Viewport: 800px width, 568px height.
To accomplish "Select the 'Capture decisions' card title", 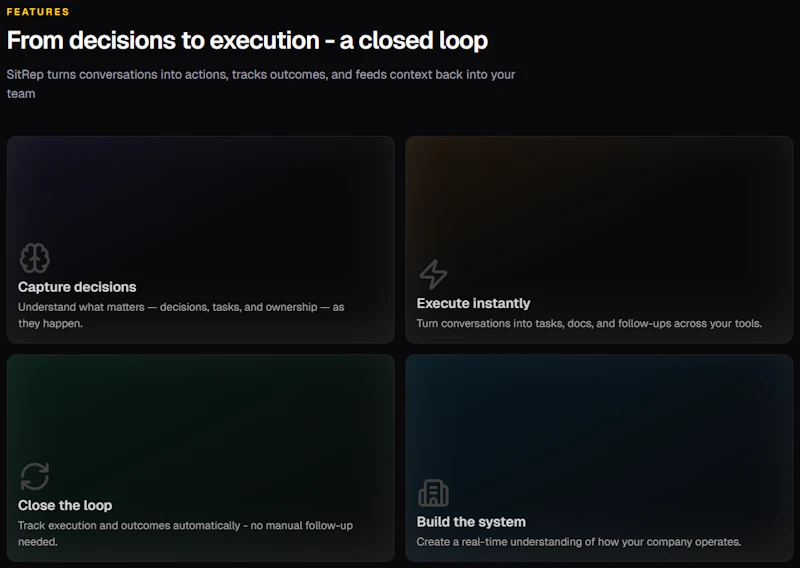I will click(x=77, y=287).
